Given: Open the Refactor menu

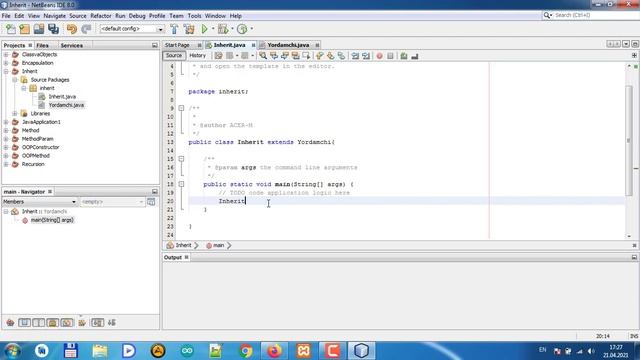Looking at the screenshot, I should (101, 16).
